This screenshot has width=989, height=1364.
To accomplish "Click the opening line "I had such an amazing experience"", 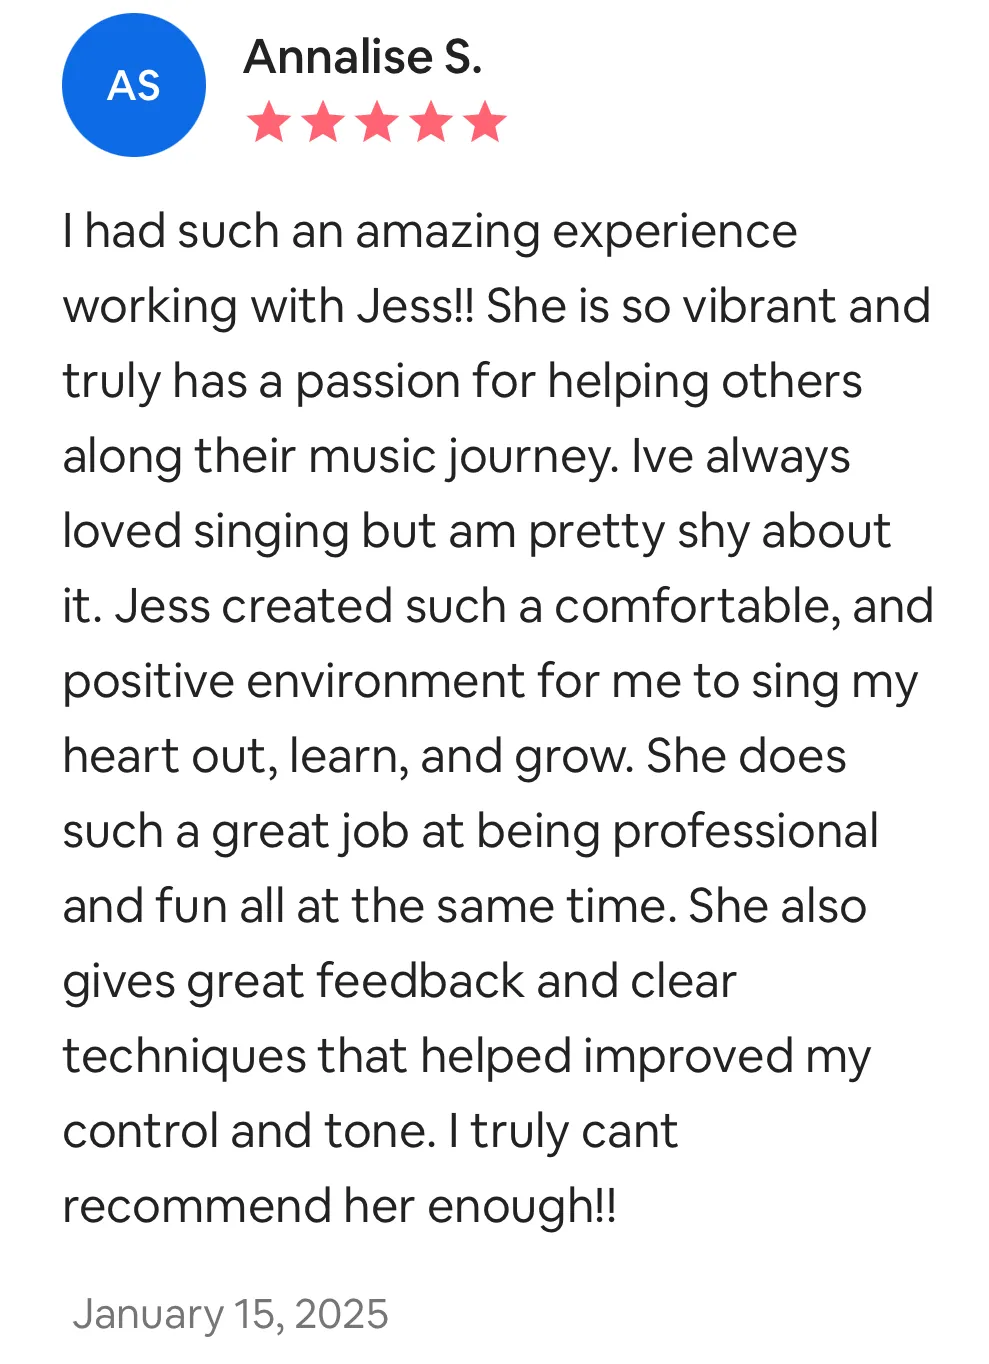I will tap(430, 232).
